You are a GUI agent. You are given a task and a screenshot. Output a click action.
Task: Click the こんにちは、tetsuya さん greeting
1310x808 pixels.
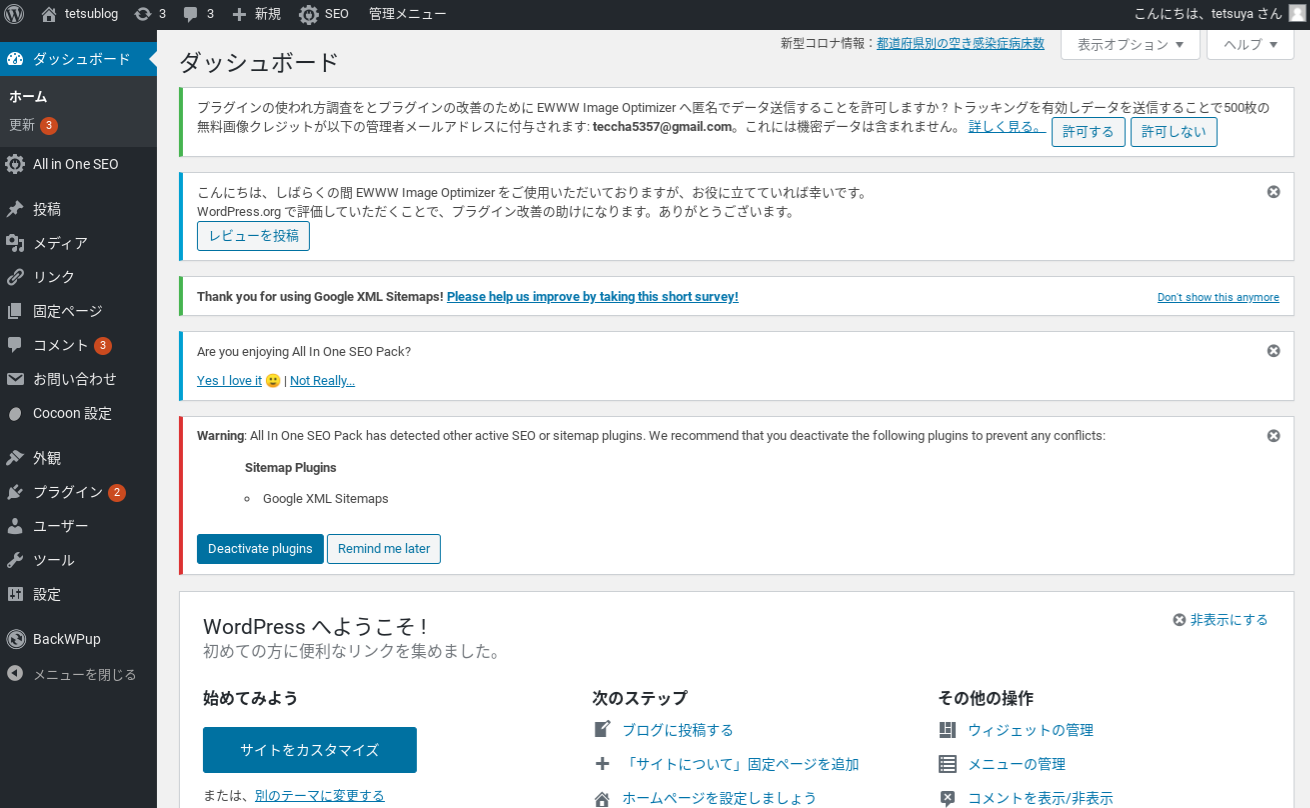[x=1208, y=14]
